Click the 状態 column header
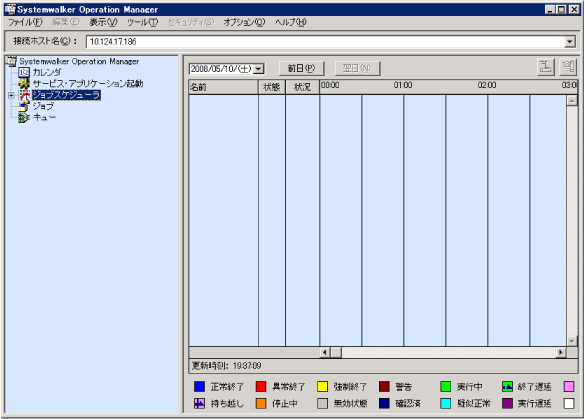 272,87
